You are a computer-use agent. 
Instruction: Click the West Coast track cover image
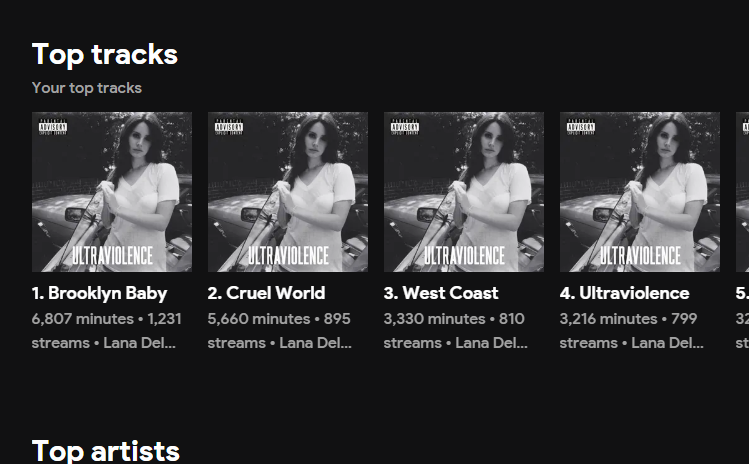(x=464, y=192)
